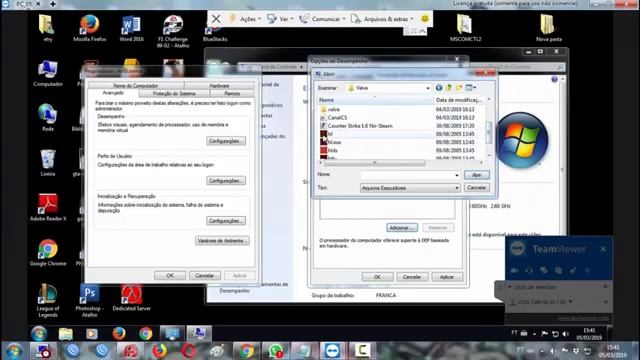Switch to the Remoto tab
The height and width of the screenshot is (360, 640).
(x=232, y=93)
